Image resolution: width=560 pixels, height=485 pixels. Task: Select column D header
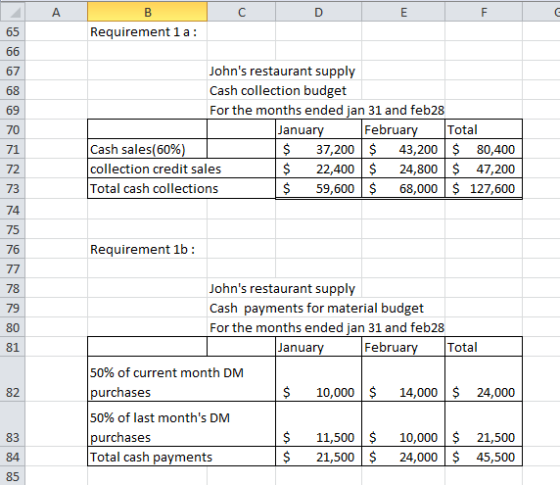click(x=319, y=12)
